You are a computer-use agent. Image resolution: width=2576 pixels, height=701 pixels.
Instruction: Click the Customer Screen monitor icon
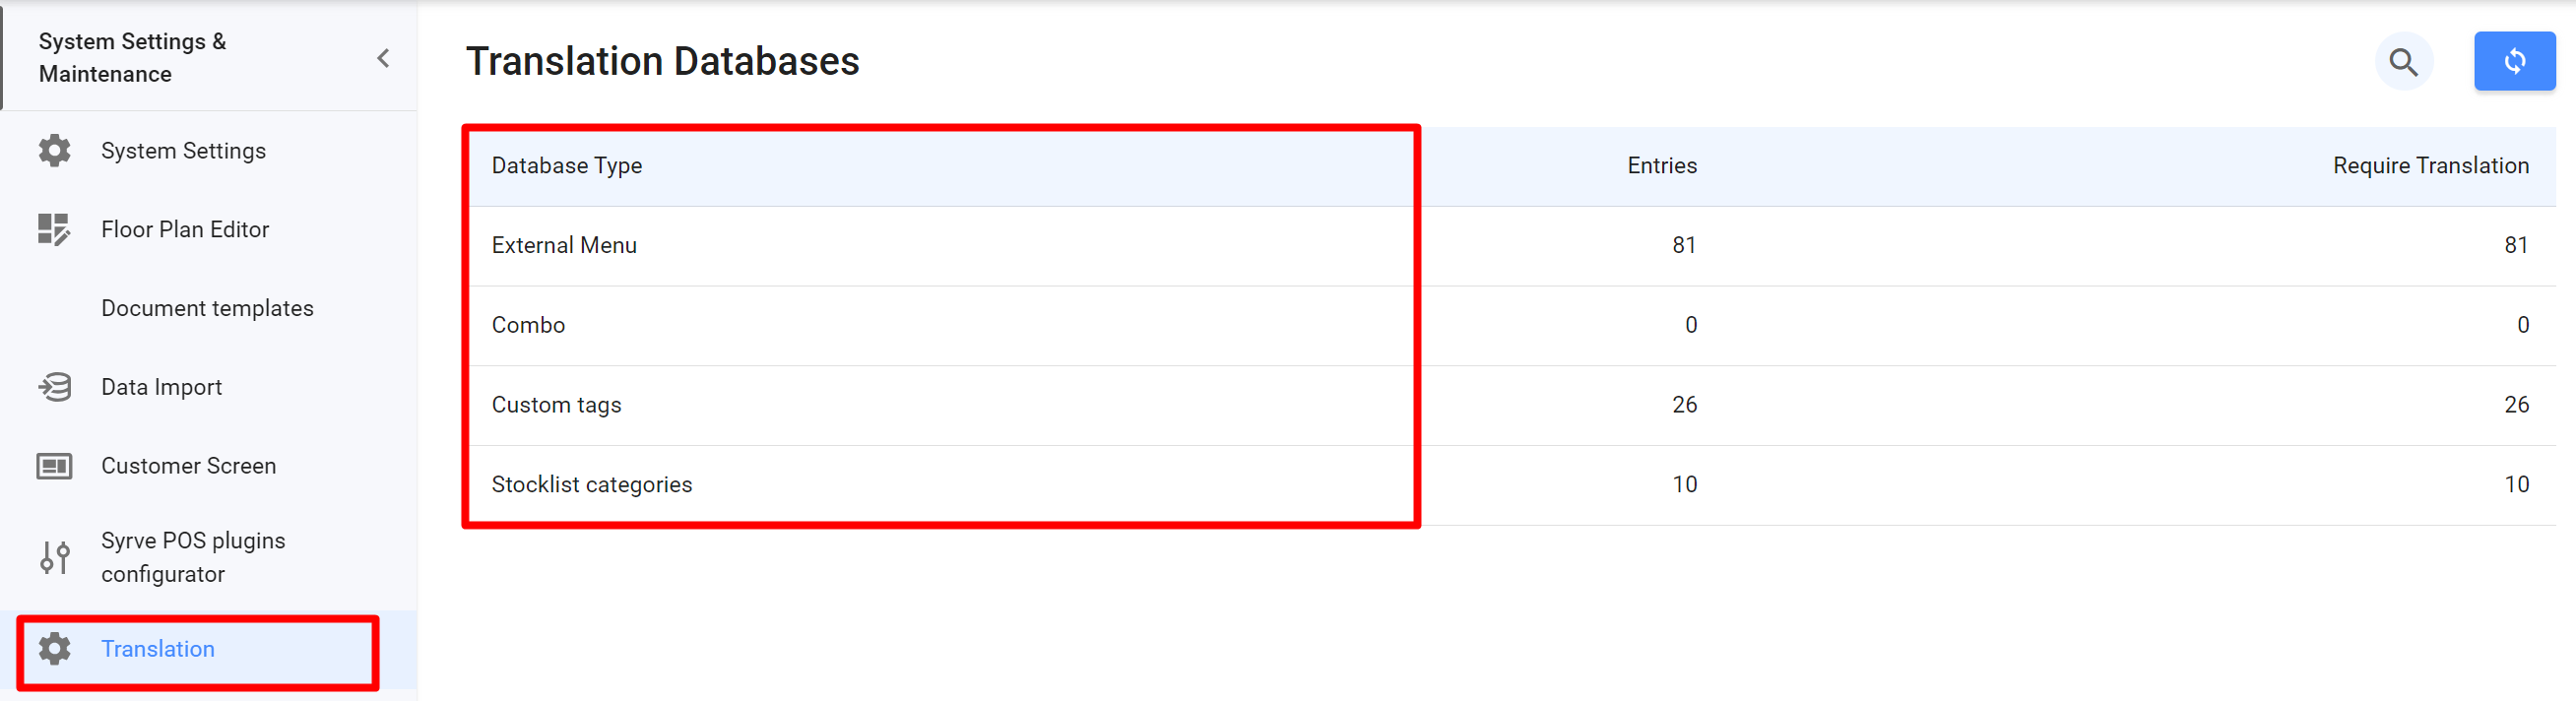[x=55, y=466]
